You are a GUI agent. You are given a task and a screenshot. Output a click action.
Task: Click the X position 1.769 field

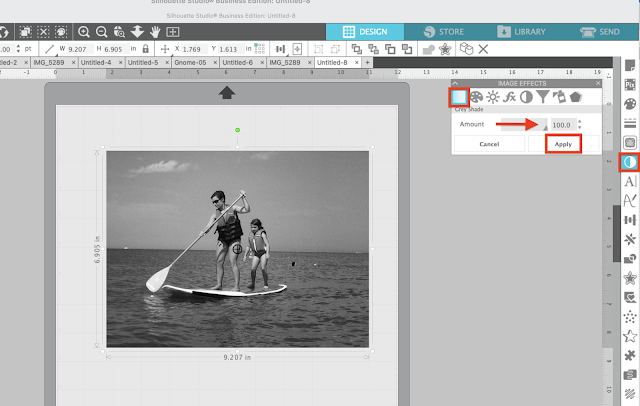click(x=193, y=49)
